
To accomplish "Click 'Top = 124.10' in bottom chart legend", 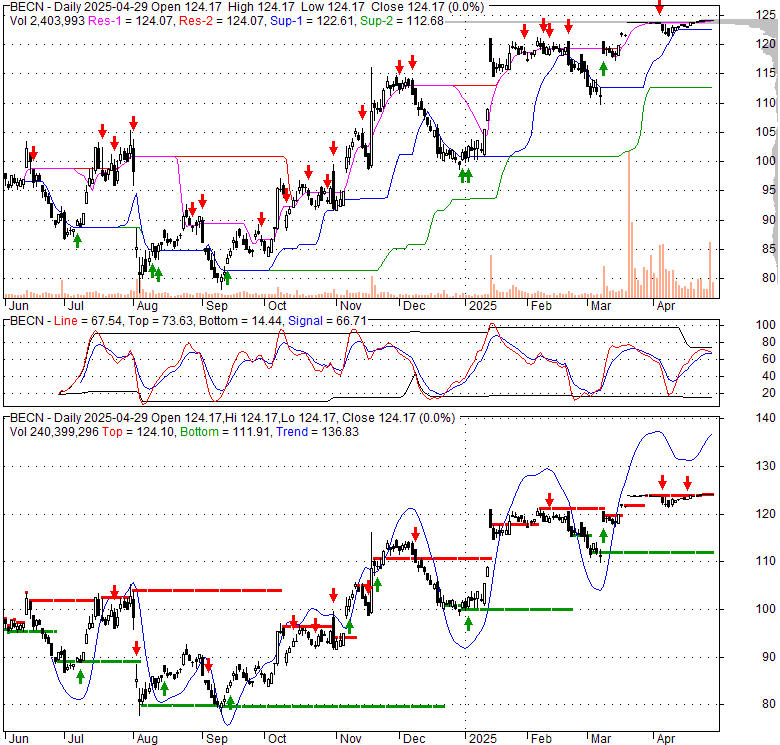I will [138, 432].
